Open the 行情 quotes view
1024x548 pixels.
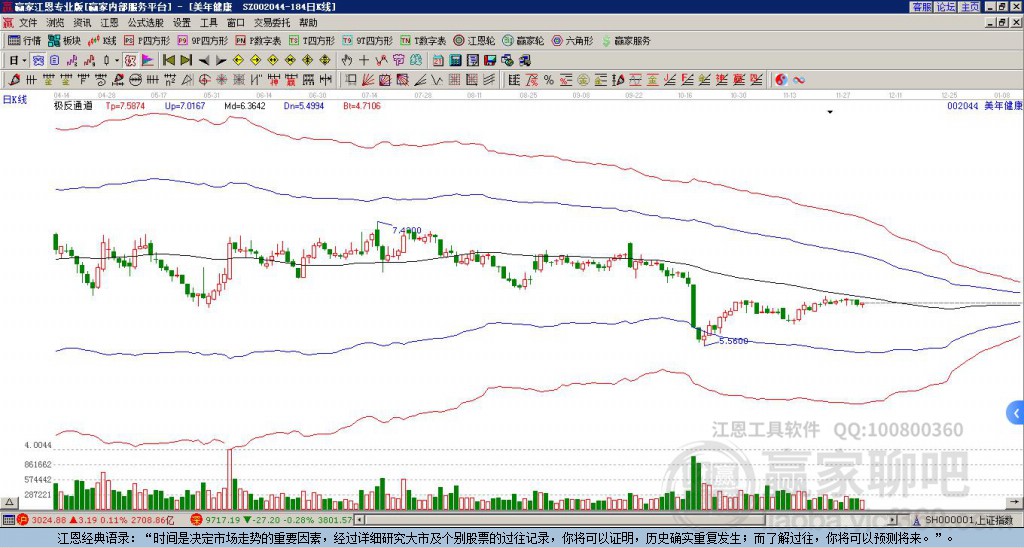24,40
